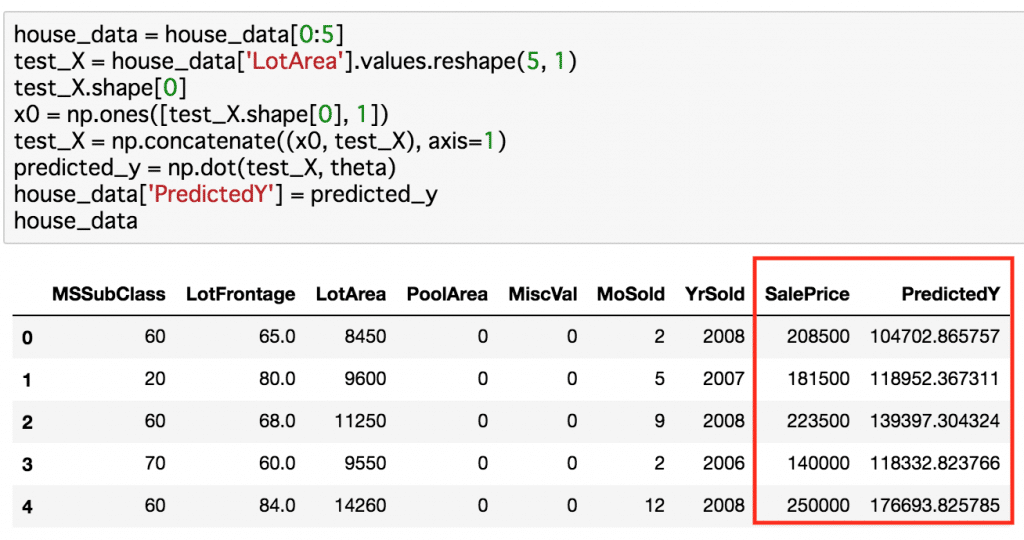Click the predicted value 139397.304324

click(x=935, y=421)
